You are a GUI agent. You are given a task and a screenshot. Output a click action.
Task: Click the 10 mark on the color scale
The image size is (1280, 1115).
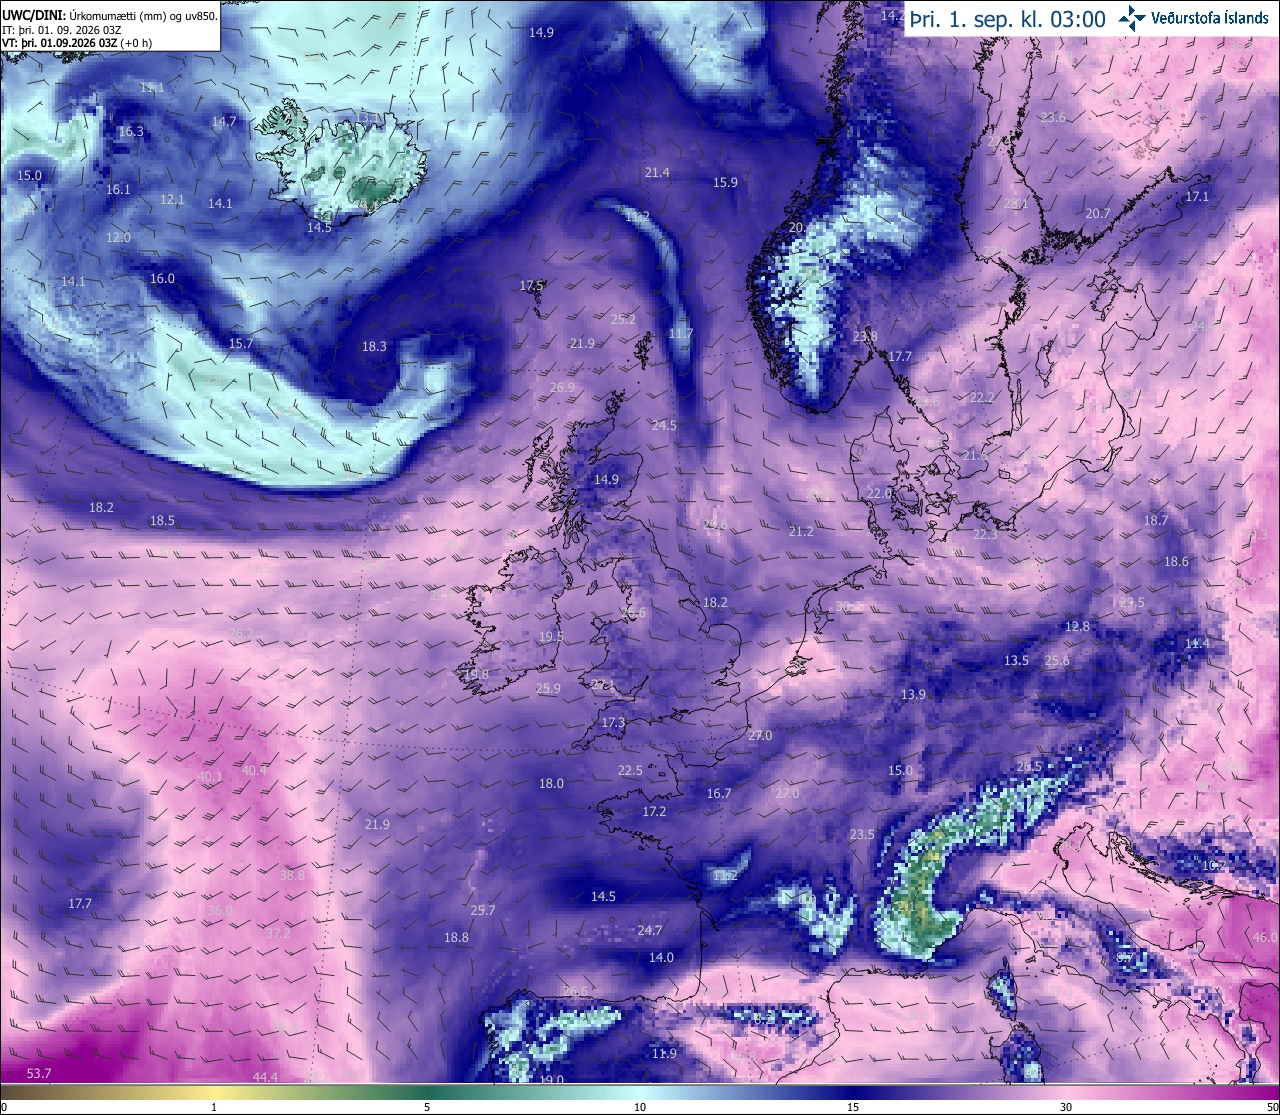coord(639,1107)
